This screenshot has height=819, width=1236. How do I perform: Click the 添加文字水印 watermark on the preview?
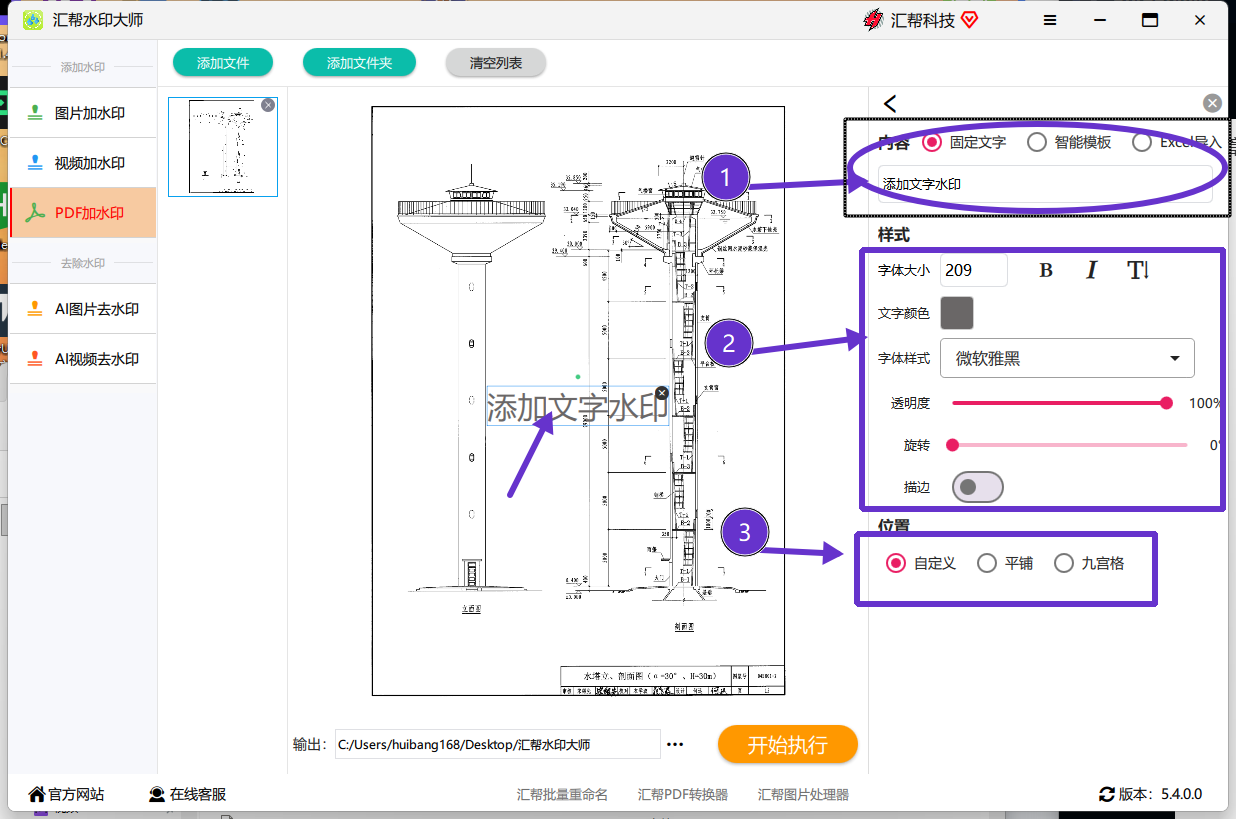coord(577,408)
